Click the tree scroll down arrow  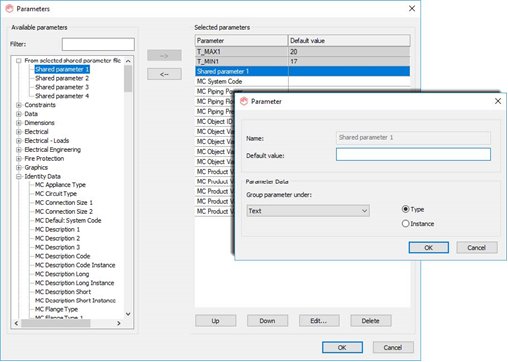[x=128, y=314]
